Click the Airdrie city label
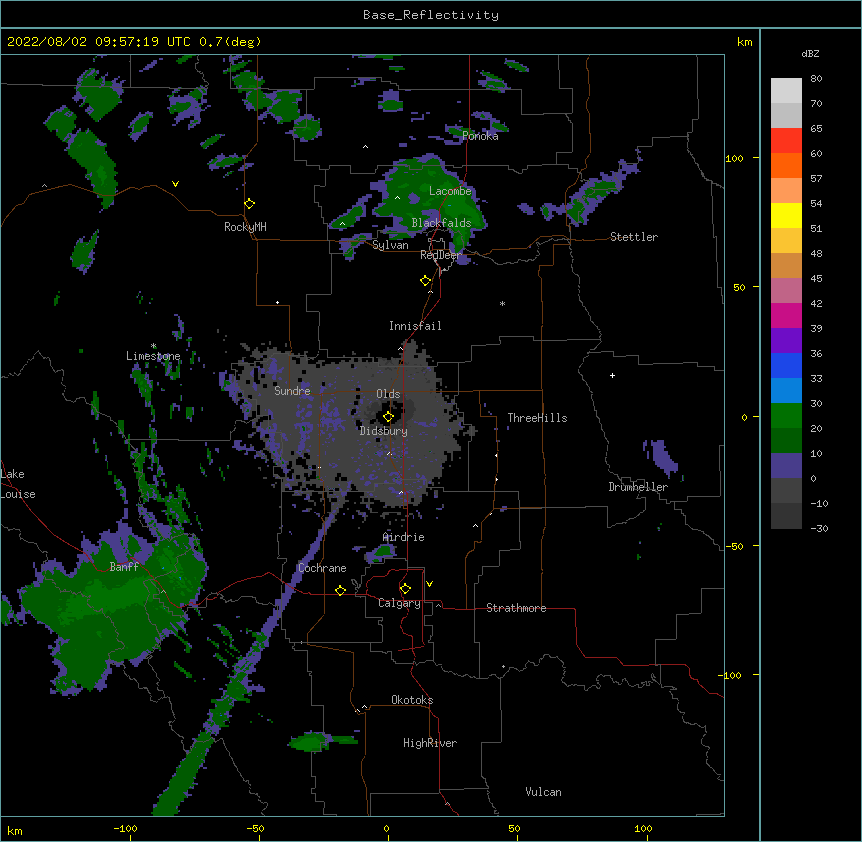 pos(404,537)
